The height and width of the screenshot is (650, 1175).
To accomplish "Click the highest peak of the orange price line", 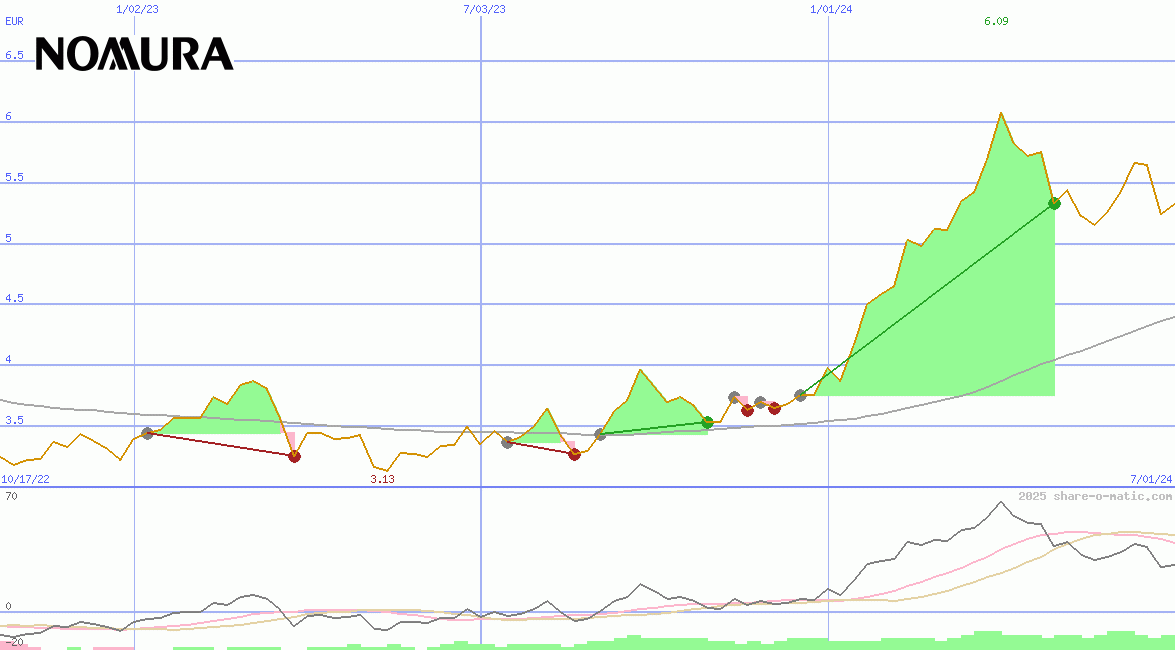I will click(x=1000, y=113).
